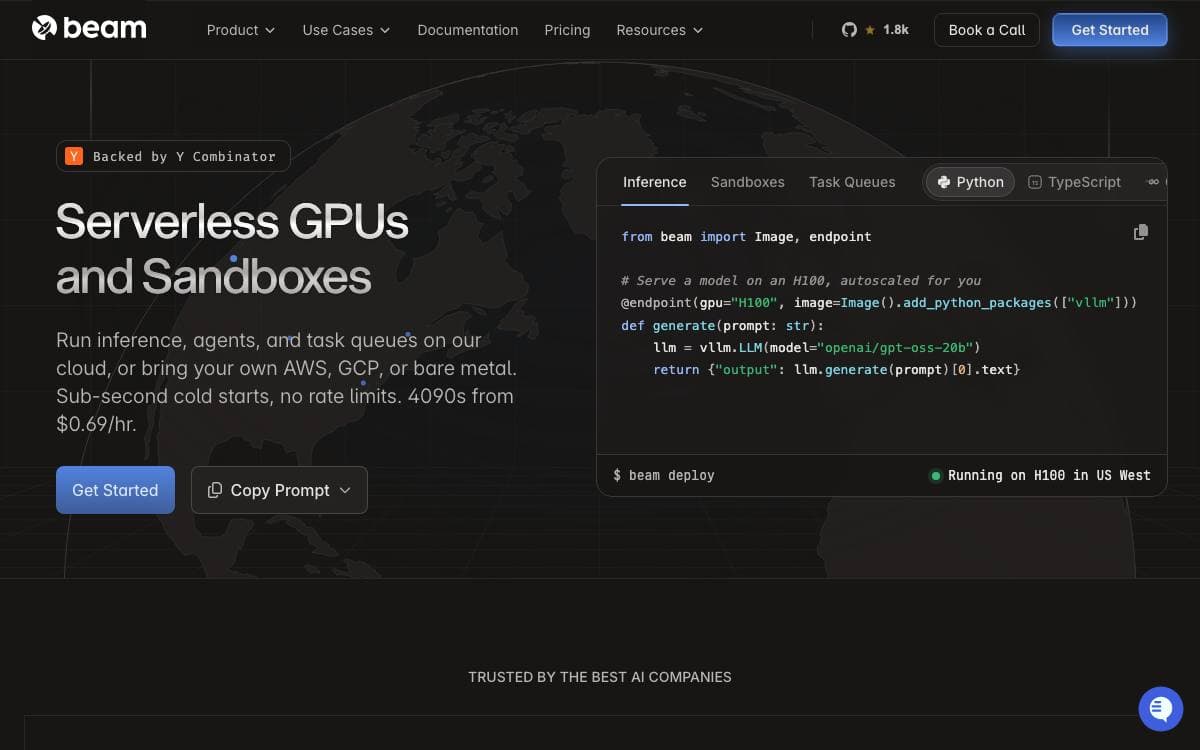Click the paragraph starting 'Run inference, agents'
This screenshot has height=750, width=1200.
pos(286,382)
